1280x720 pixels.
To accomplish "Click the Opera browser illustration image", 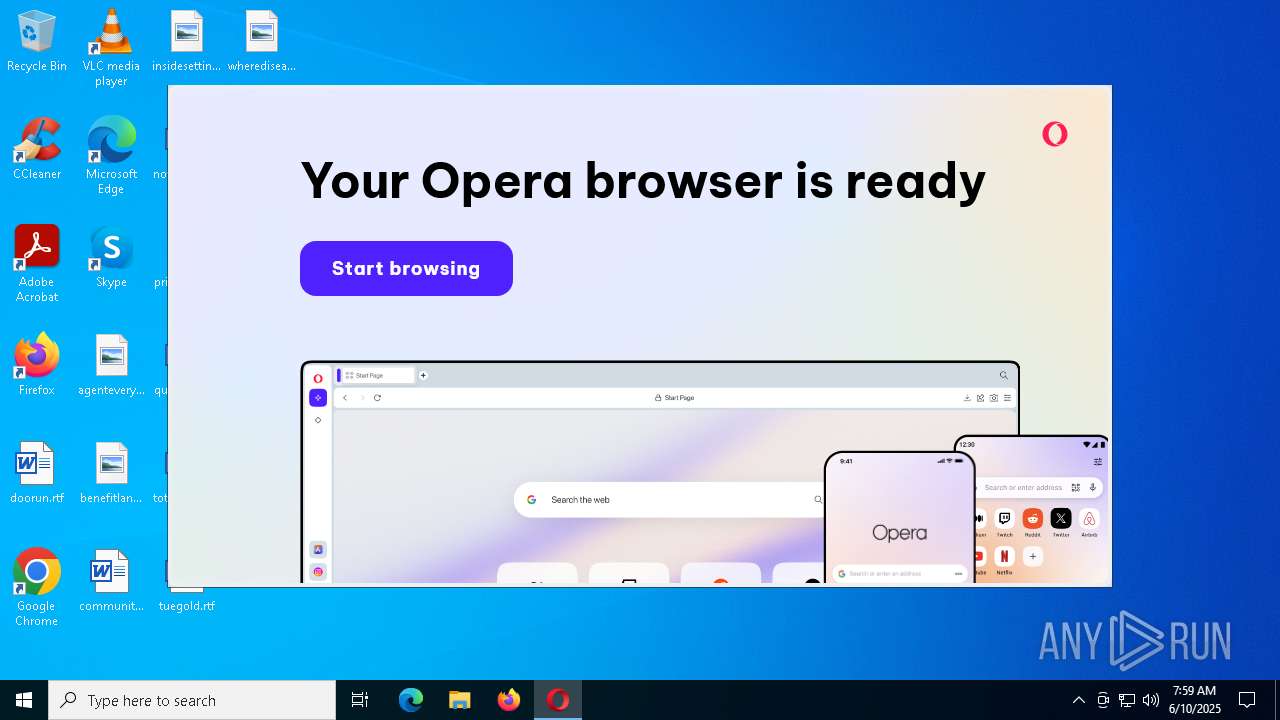I will [705, 472].
